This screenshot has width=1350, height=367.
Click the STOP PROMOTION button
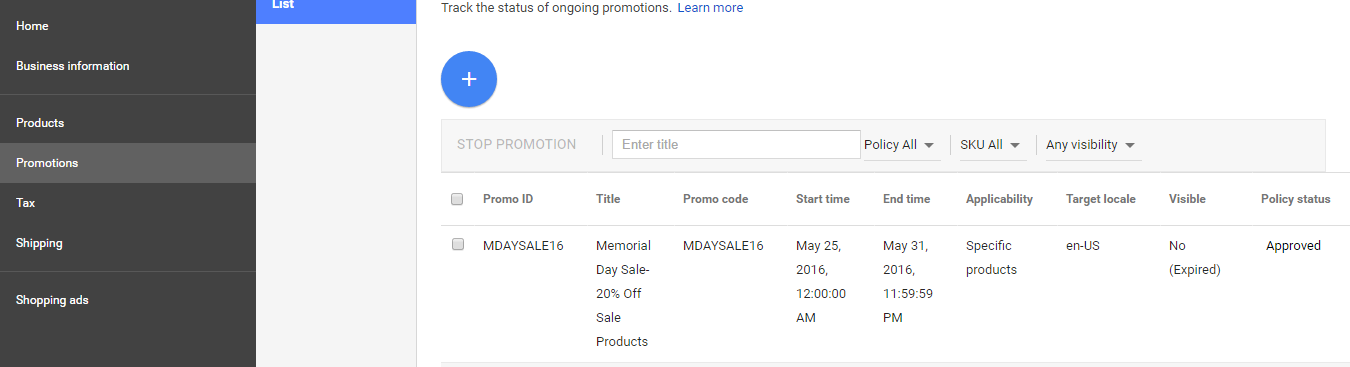[x=516, y=144]
